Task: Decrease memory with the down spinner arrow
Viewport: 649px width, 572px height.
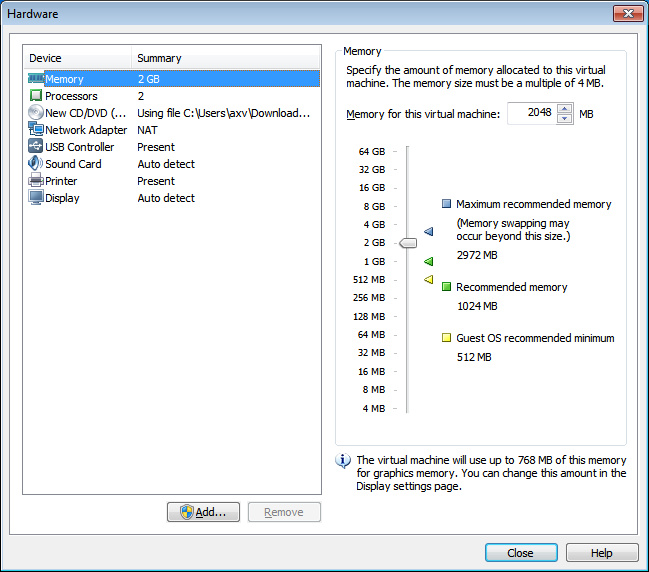Action: coord(565,119)
